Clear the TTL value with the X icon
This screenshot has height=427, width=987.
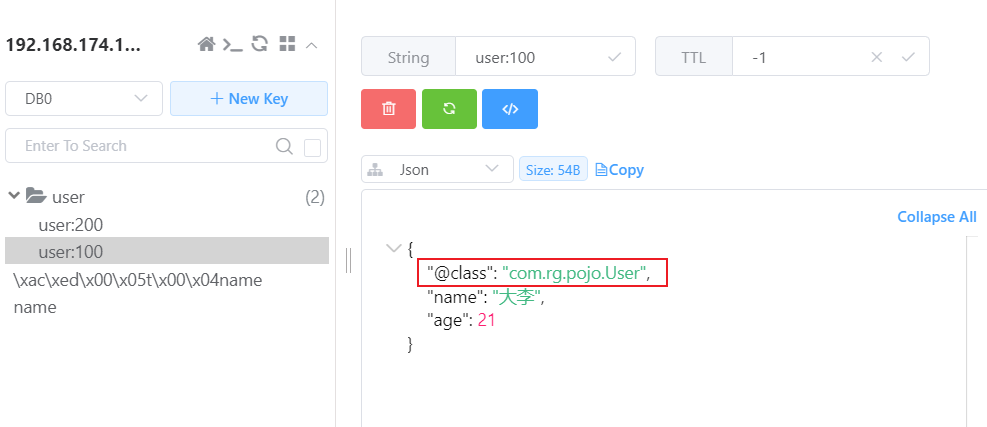click(x=877, y=57)
